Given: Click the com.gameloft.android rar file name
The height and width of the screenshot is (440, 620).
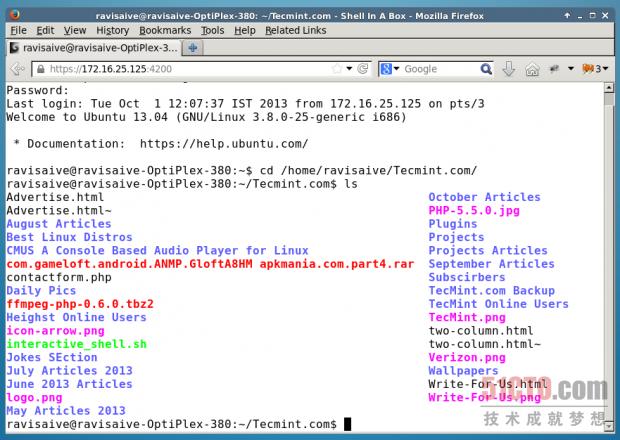Looking at the screenshot, I should [210, 264].
